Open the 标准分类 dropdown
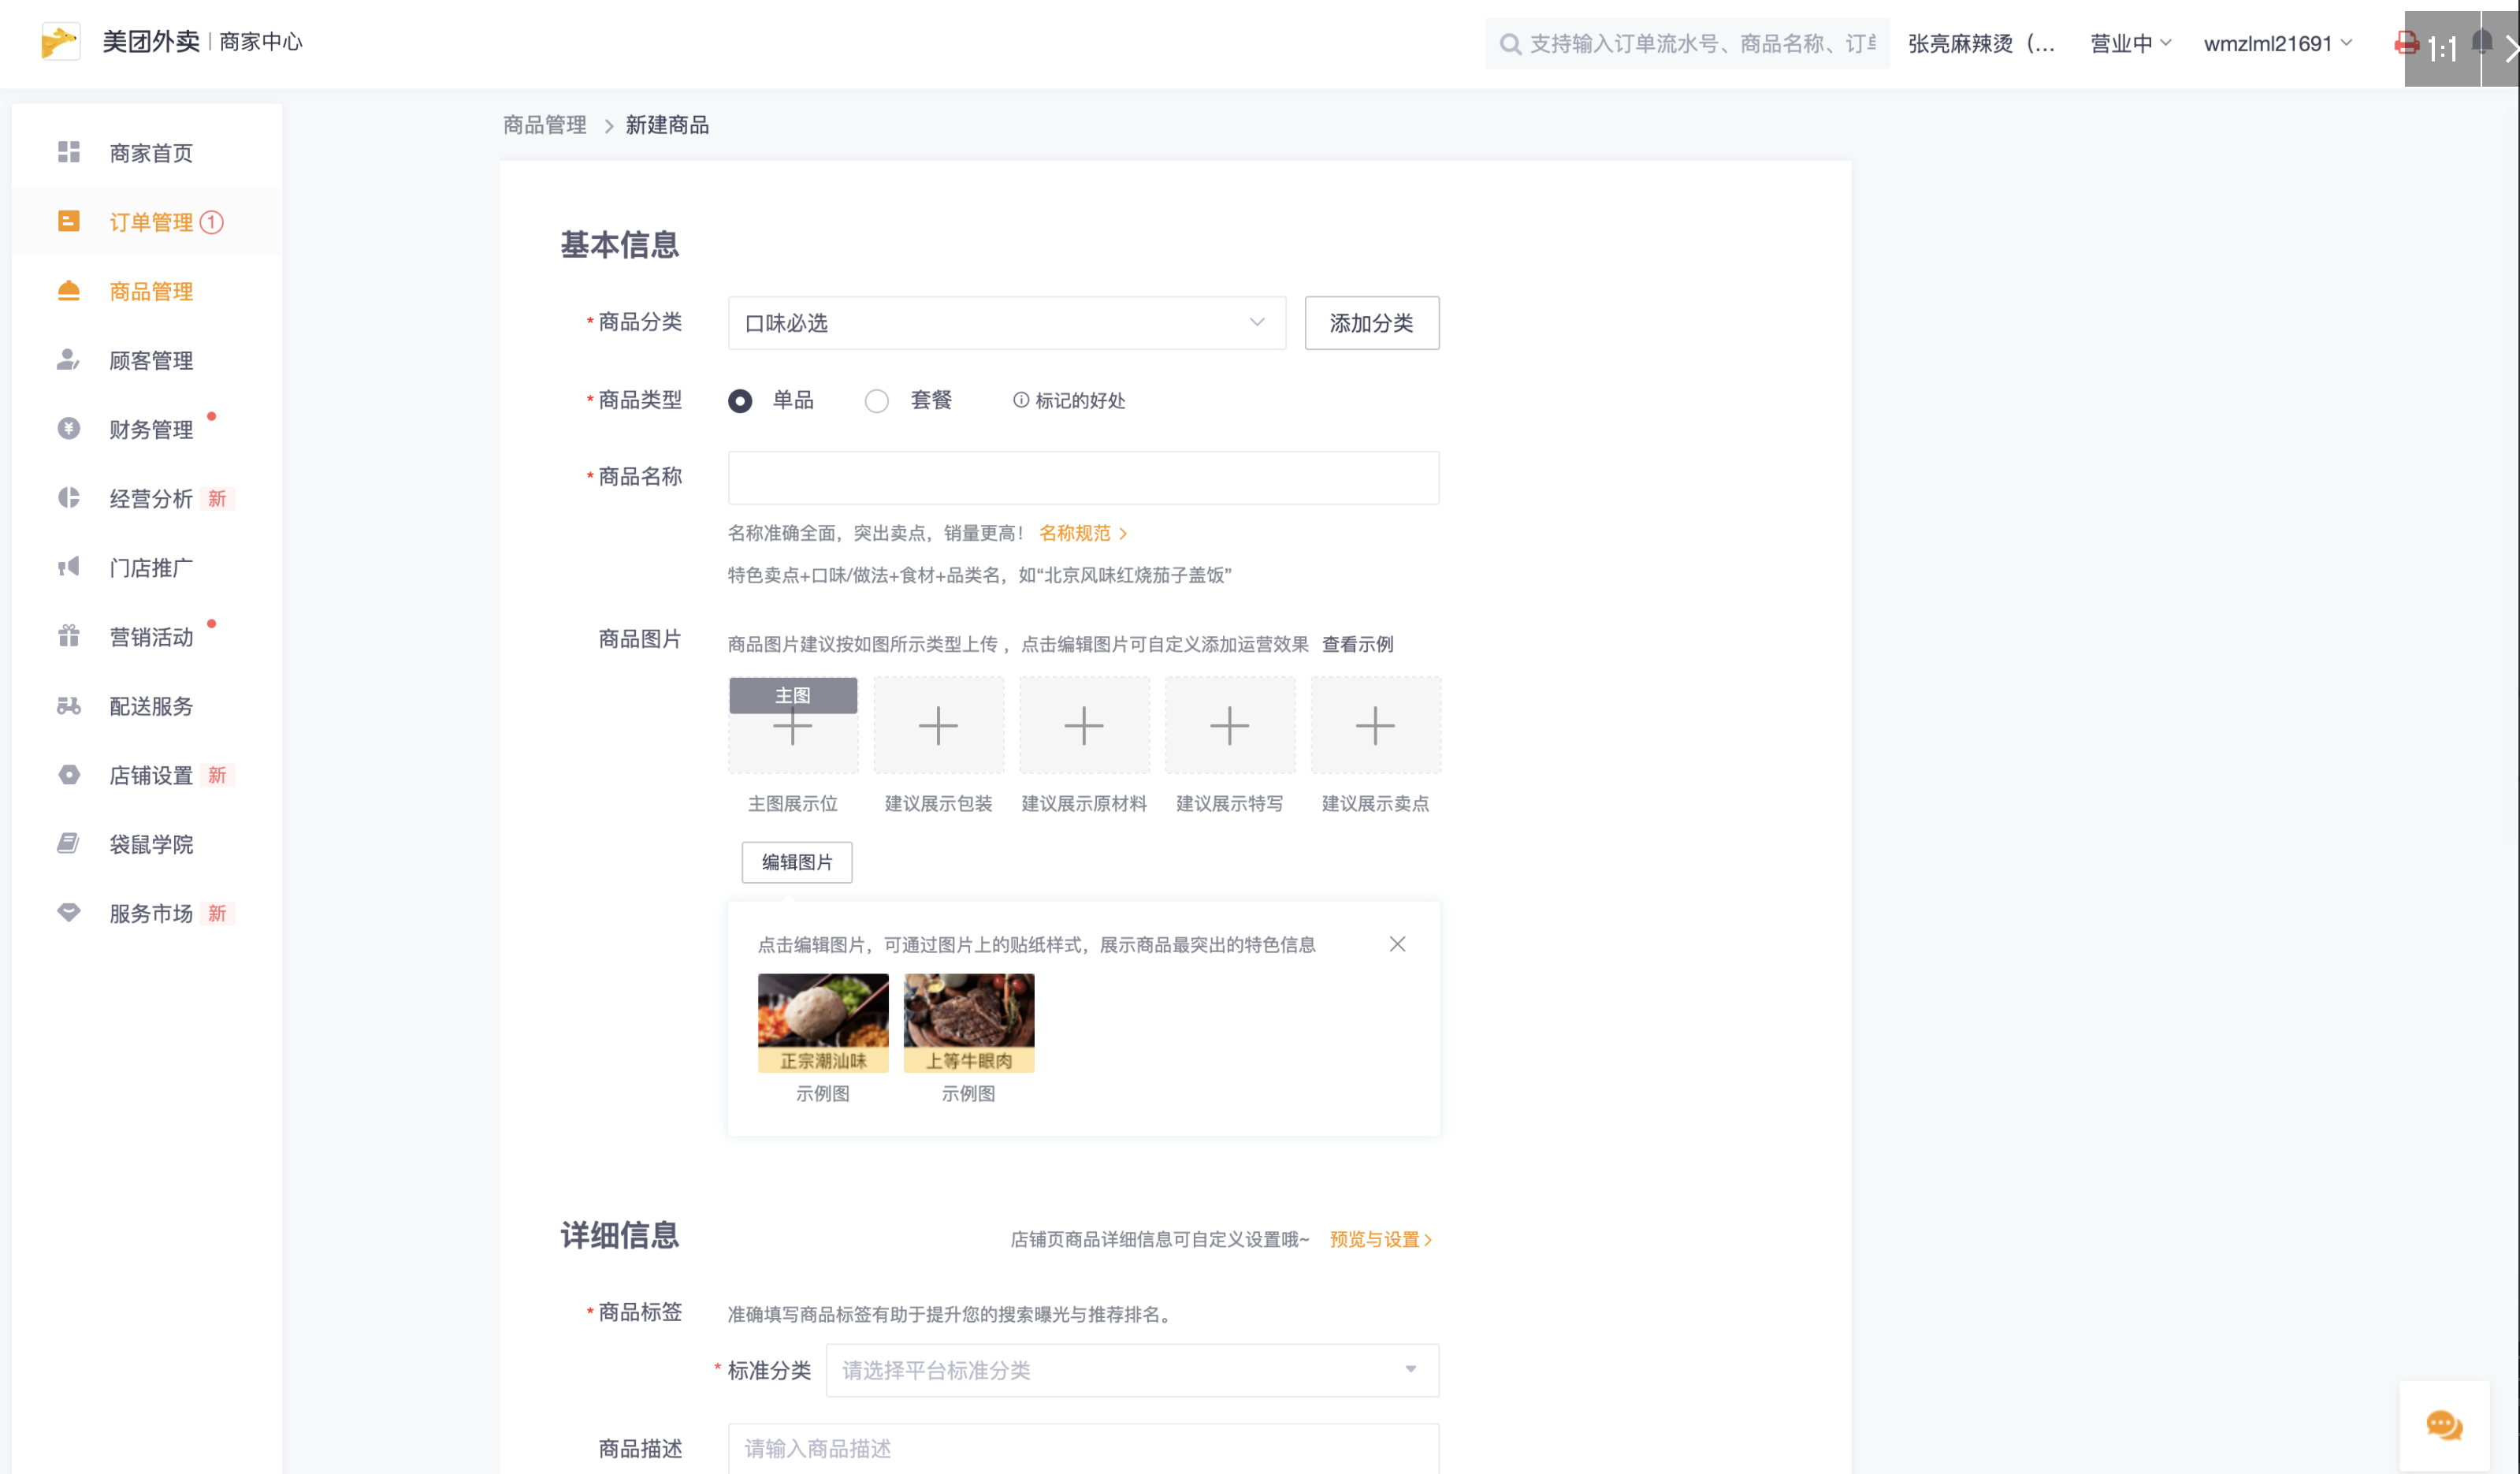2520x1474 pixels. click(1131, 1370)
